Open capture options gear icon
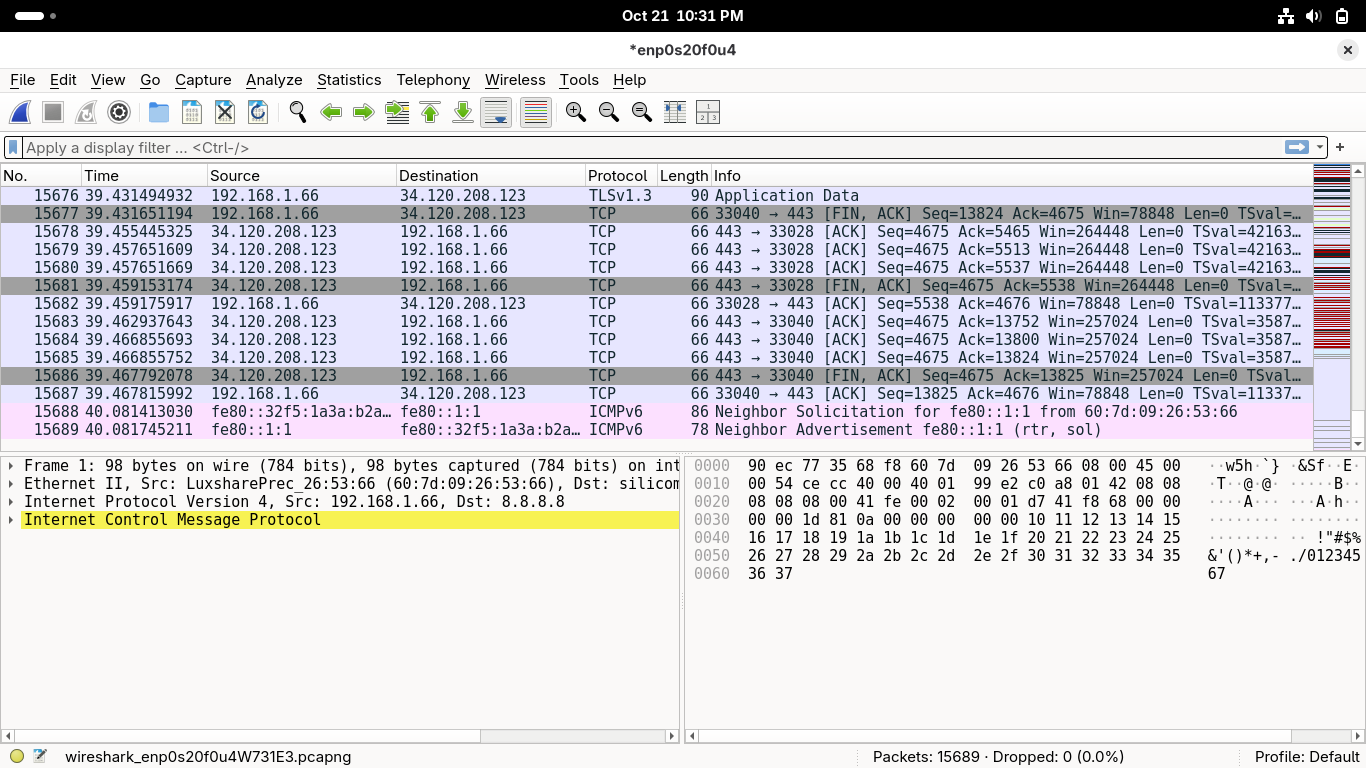 click(x=119, y=113)
